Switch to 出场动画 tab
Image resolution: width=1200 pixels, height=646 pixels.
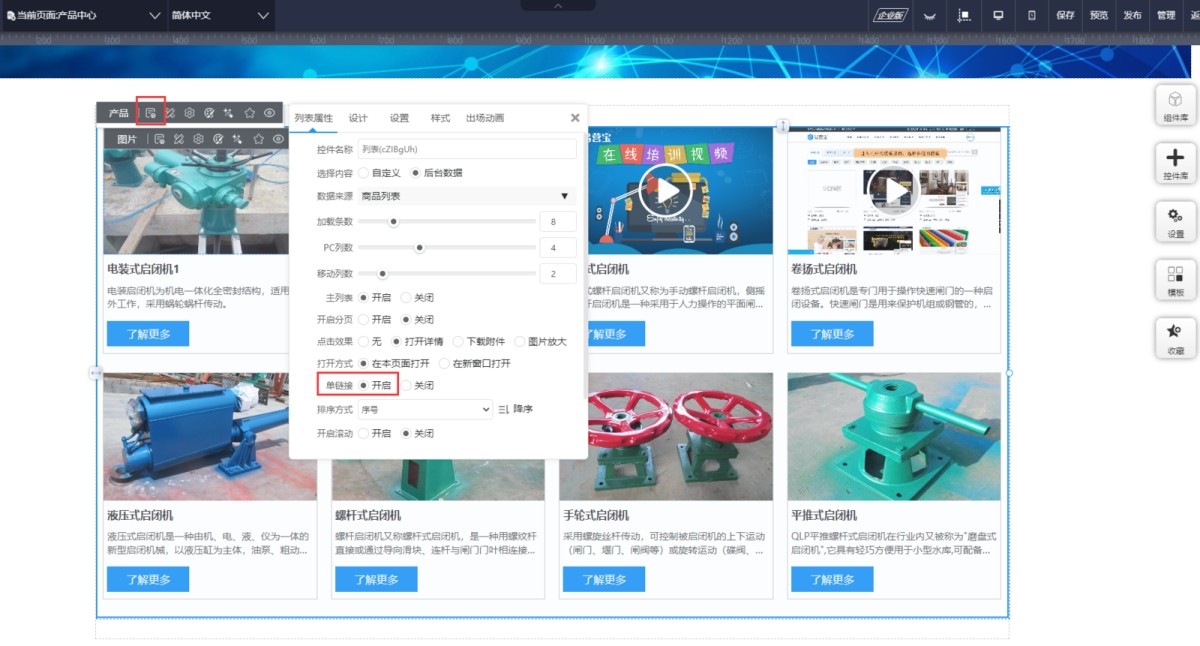485,118
